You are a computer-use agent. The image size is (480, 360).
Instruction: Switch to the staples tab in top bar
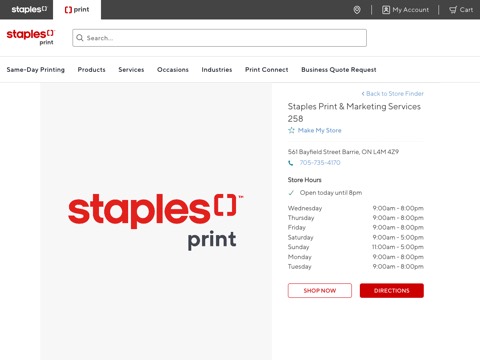29,10
